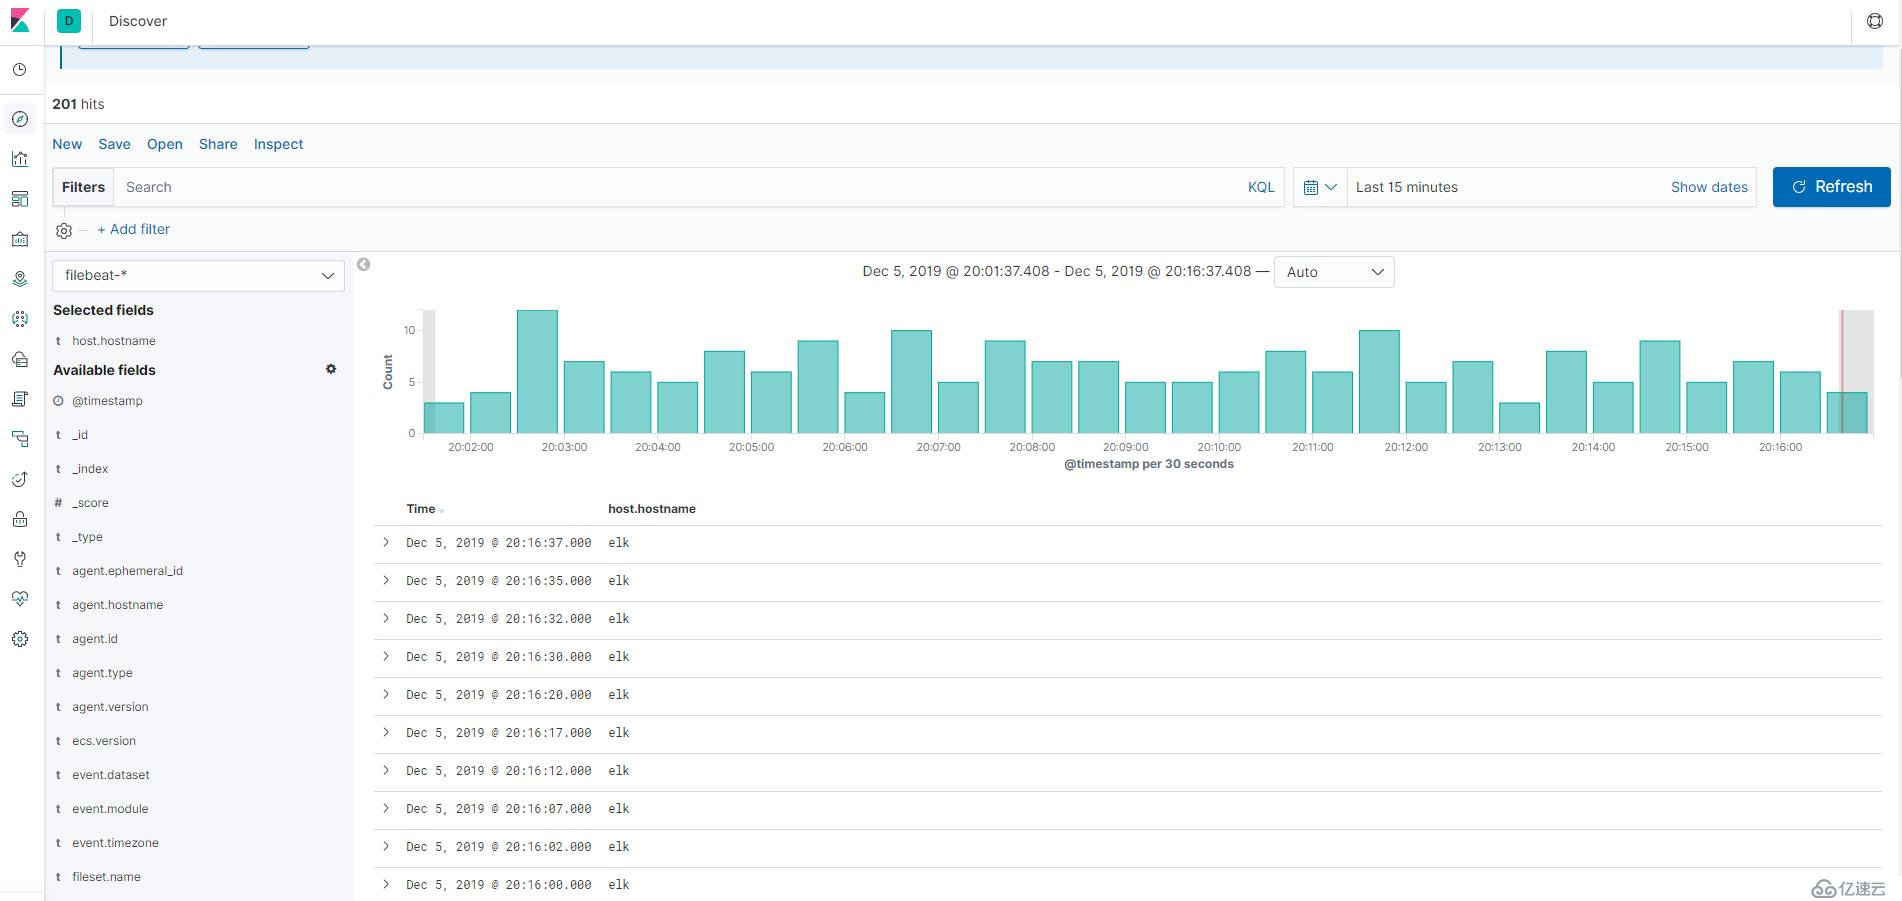Image resolution: width=1902 pixels, height=901 pixels.
Task: Open the calendar quick time menu
Action: click(1320, 187)
